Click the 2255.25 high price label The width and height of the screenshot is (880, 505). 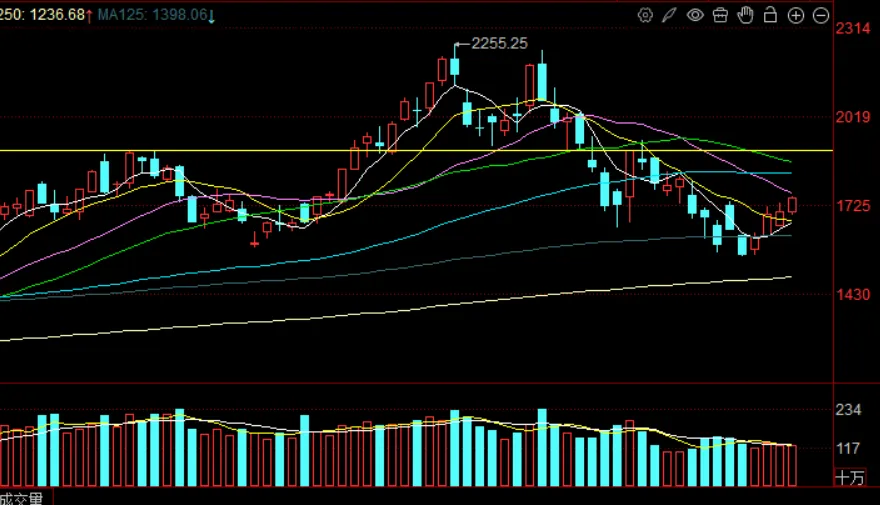[x=499, y=43]
